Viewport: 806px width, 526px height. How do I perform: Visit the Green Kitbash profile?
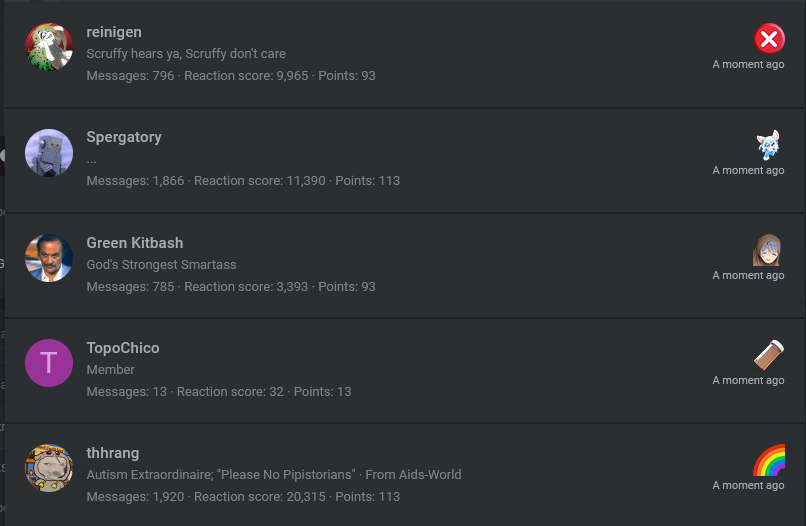(135, 243)
